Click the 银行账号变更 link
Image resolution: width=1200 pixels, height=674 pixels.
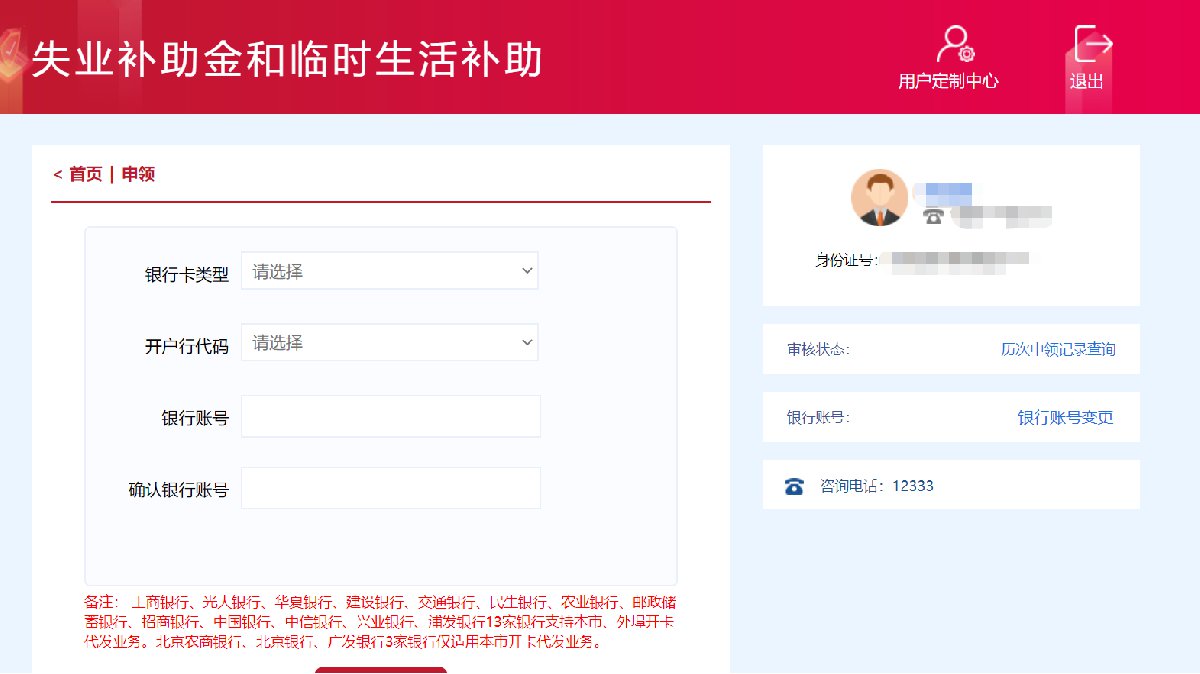point(1065,418)
